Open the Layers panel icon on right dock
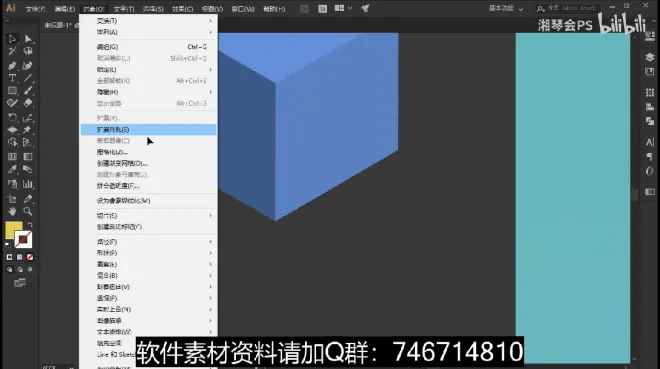 coord(649,57)
